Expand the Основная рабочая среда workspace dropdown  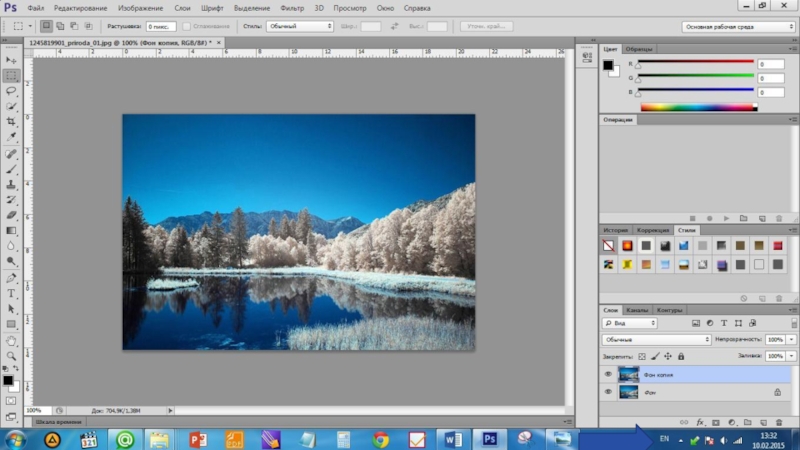739,26
